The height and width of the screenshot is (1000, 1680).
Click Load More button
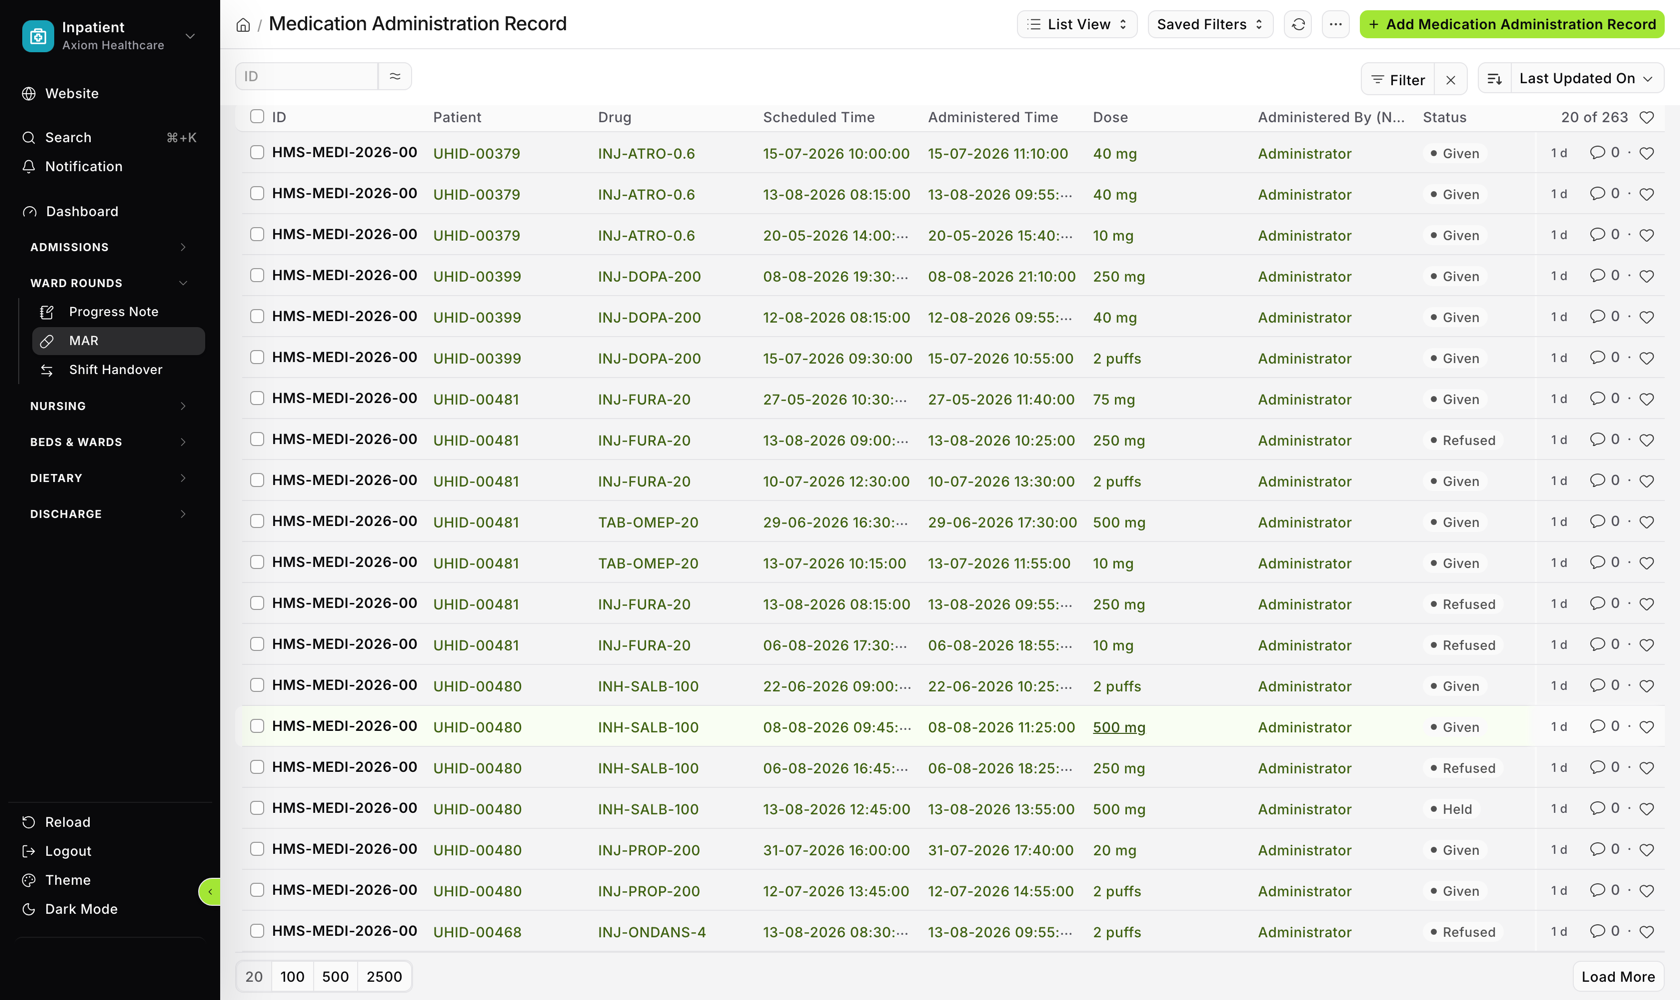(1618, 977)
